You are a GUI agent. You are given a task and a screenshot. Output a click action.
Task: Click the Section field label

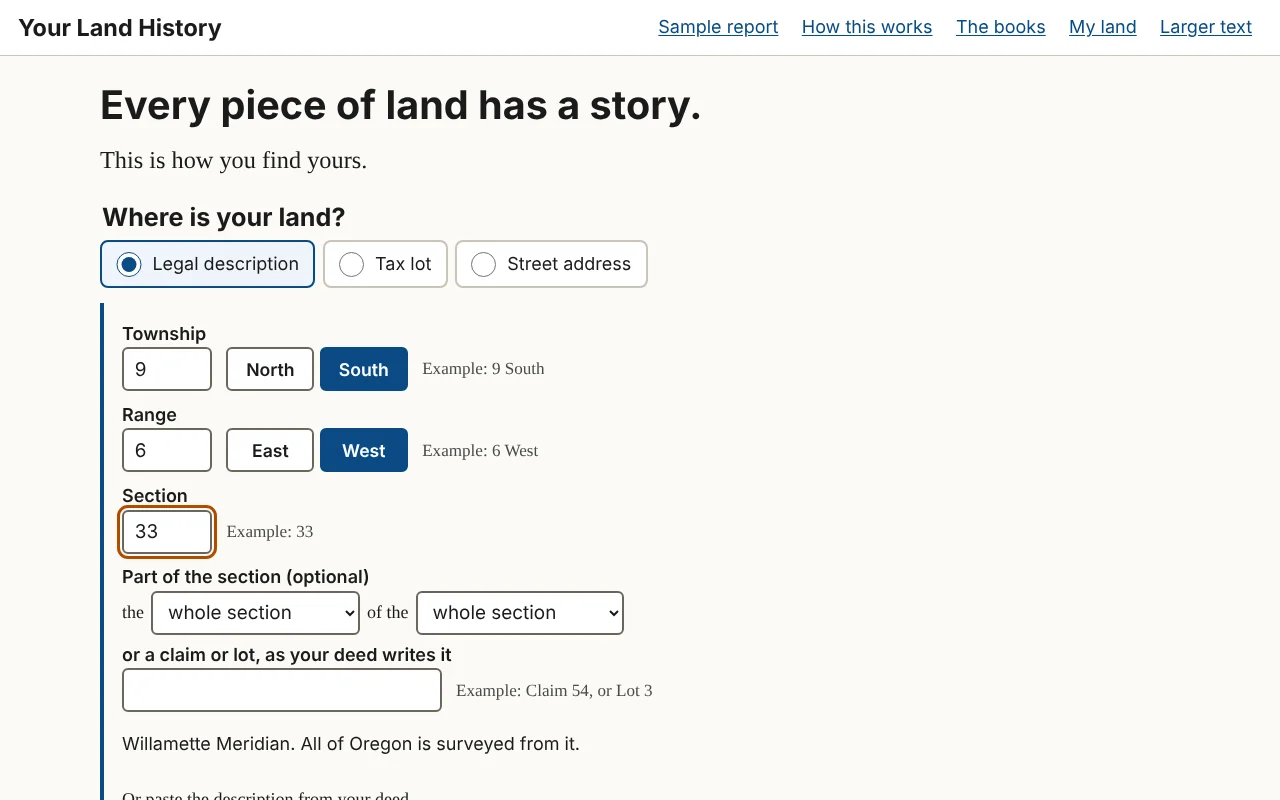point(155,496)
